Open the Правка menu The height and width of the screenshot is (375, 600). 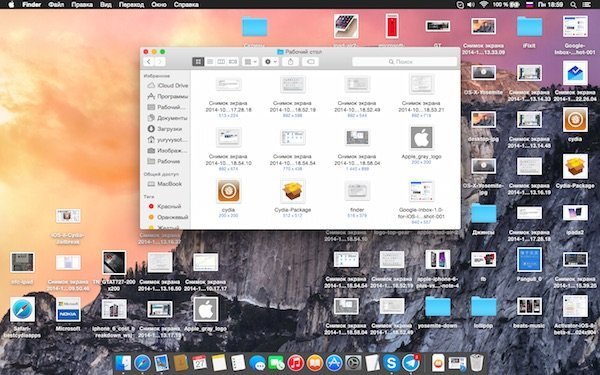pyautogui.click(x=82, y=5)
